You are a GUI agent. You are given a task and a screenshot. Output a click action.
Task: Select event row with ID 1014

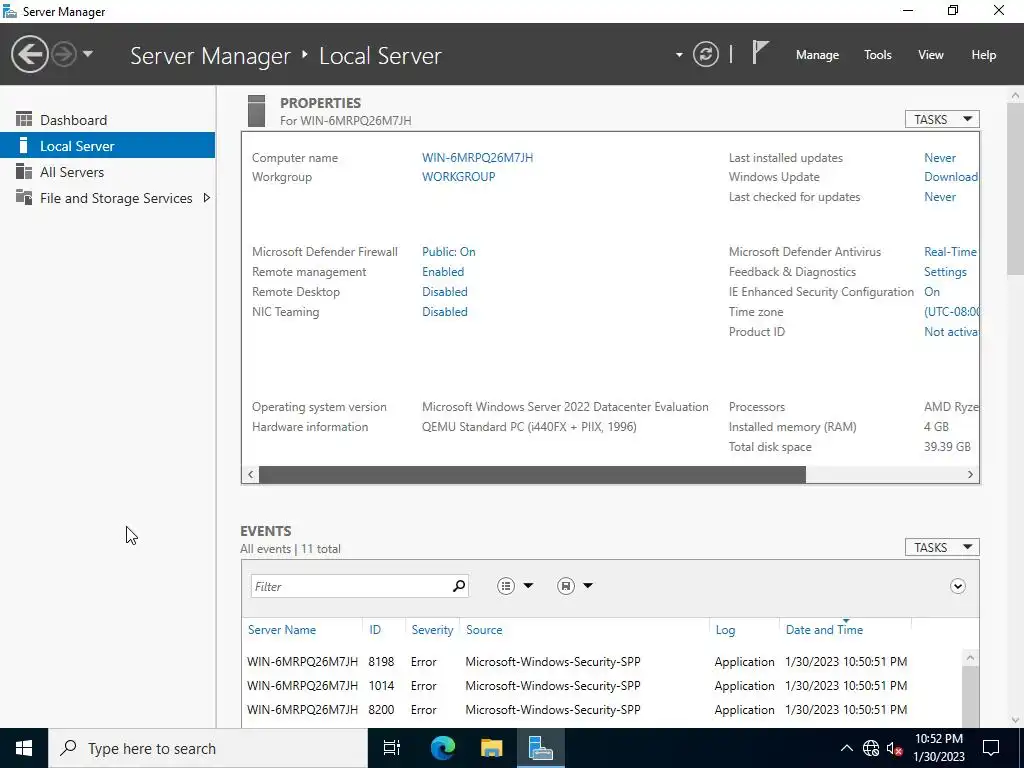coord(602,686)
